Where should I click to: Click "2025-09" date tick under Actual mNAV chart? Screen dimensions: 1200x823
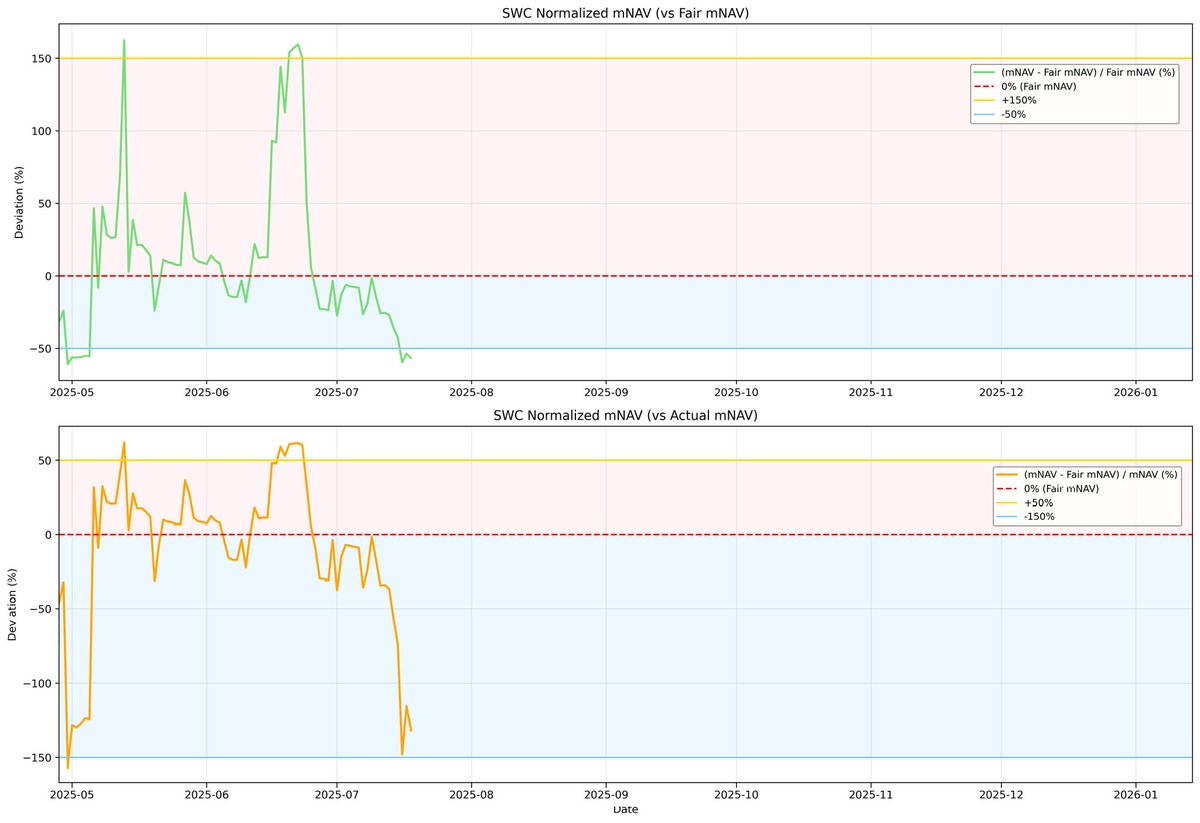click(604, 796)
